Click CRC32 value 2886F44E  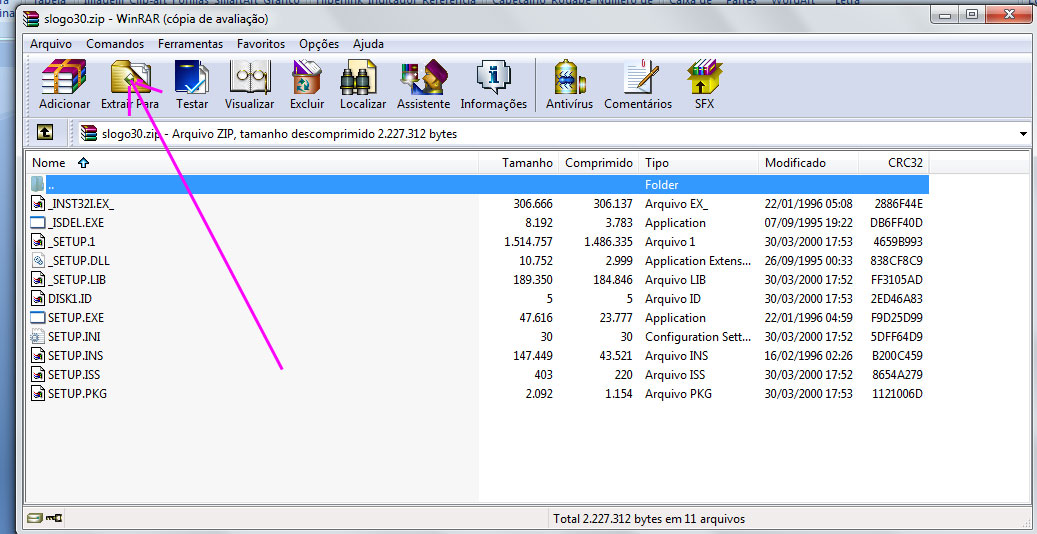[897, 204]
